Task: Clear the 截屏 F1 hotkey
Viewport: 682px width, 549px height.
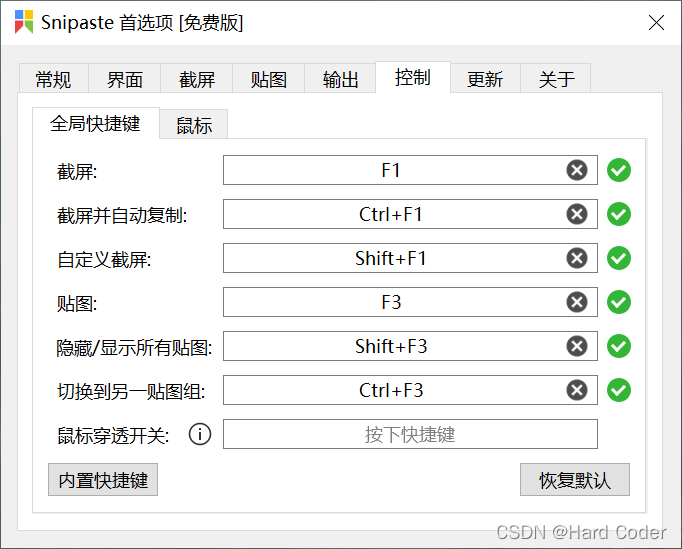Action: click(577, 170)
